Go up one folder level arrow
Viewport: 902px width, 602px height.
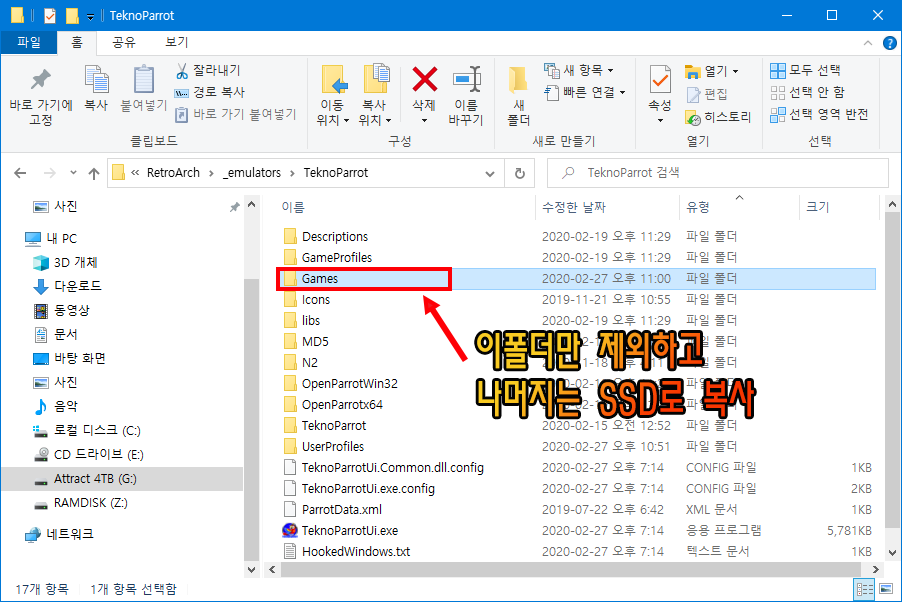pos(94,173)
